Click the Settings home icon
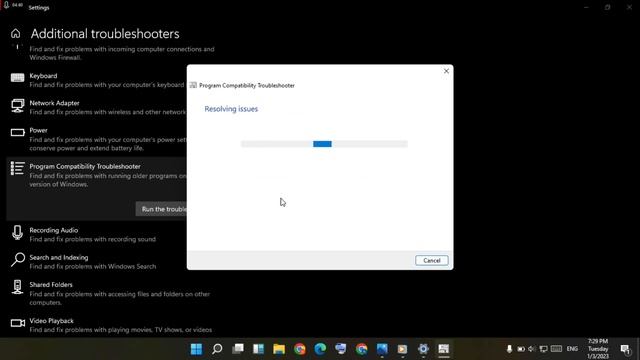The height and width of the screenshot is (360, 640). 16,33
